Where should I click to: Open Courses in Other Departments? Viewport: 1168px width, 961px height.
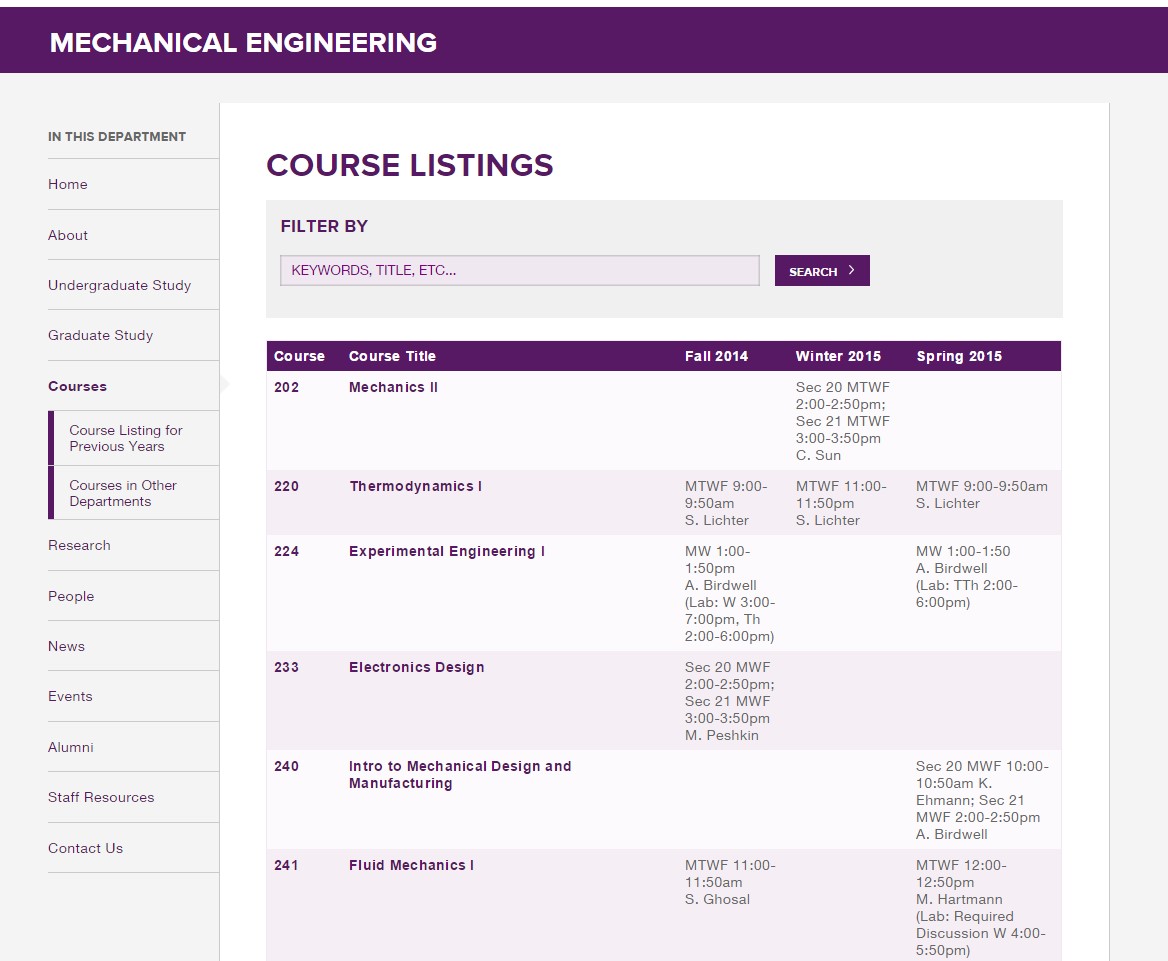[x=122, y=493]
